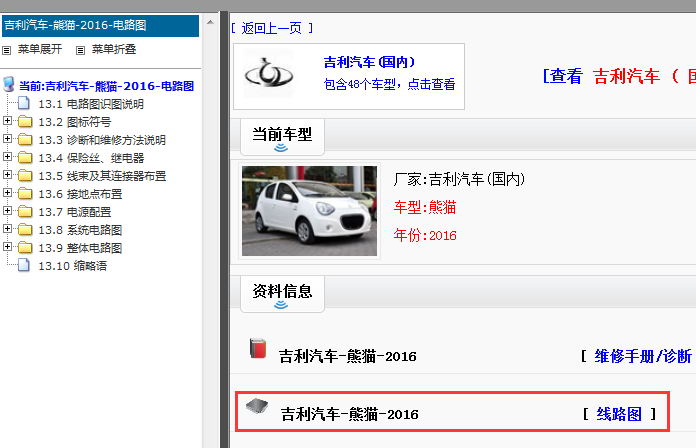
Task: Click the 菜单展开 expand-all icon
Action: [7, 50]
